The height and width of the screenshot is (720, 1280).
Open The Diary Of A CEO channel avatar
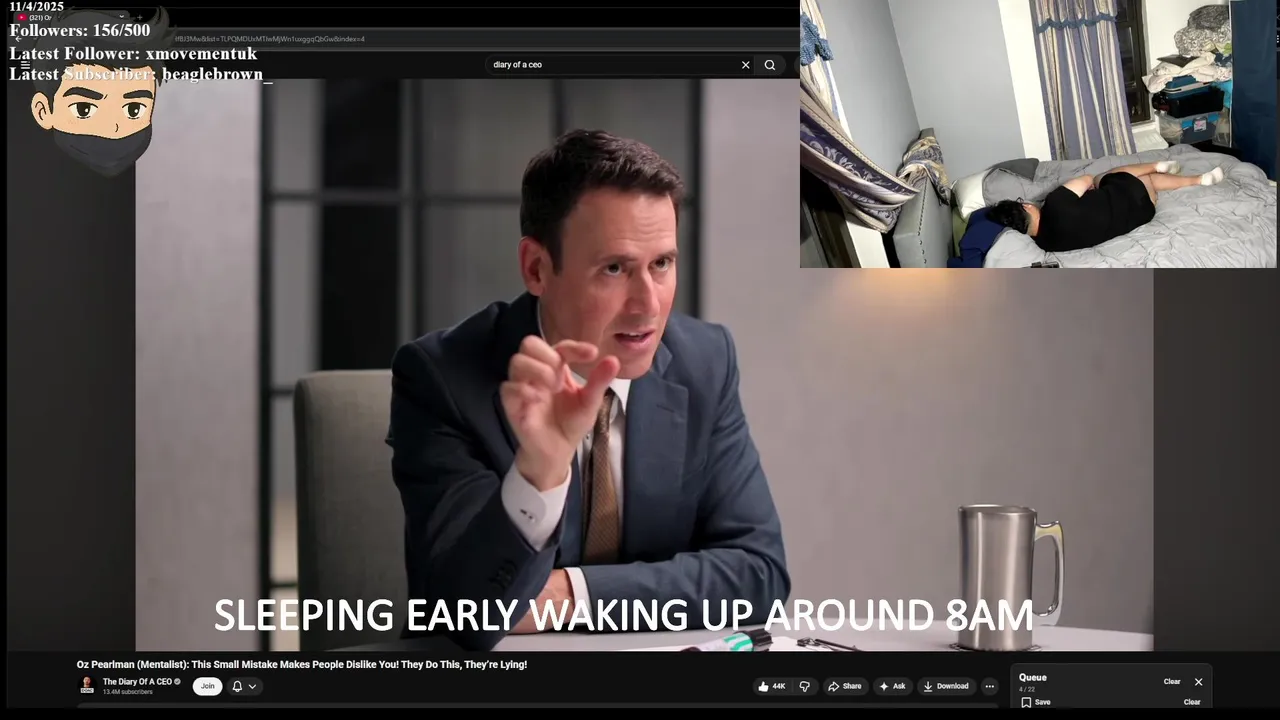pyautogui.click(x=87, y=686)
